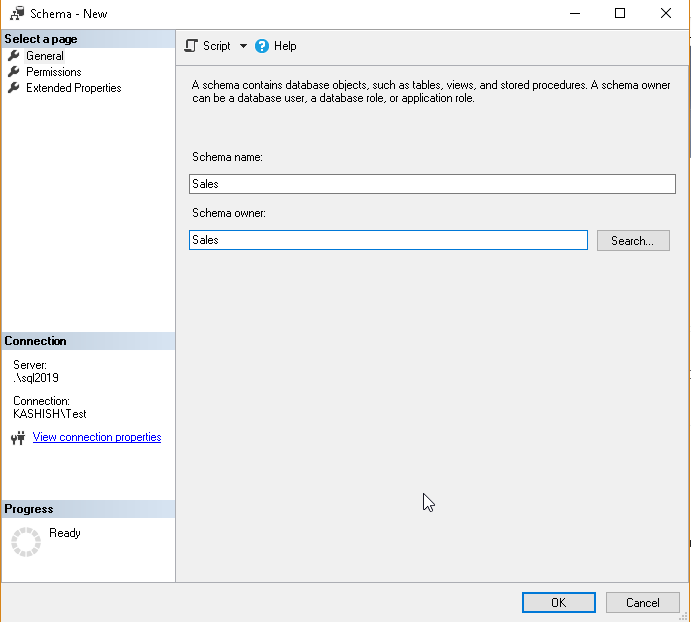The height and width of the screenshot is (622, 691).
Task: Expand the Script dropdown arrow
Action: coord(243,46)
